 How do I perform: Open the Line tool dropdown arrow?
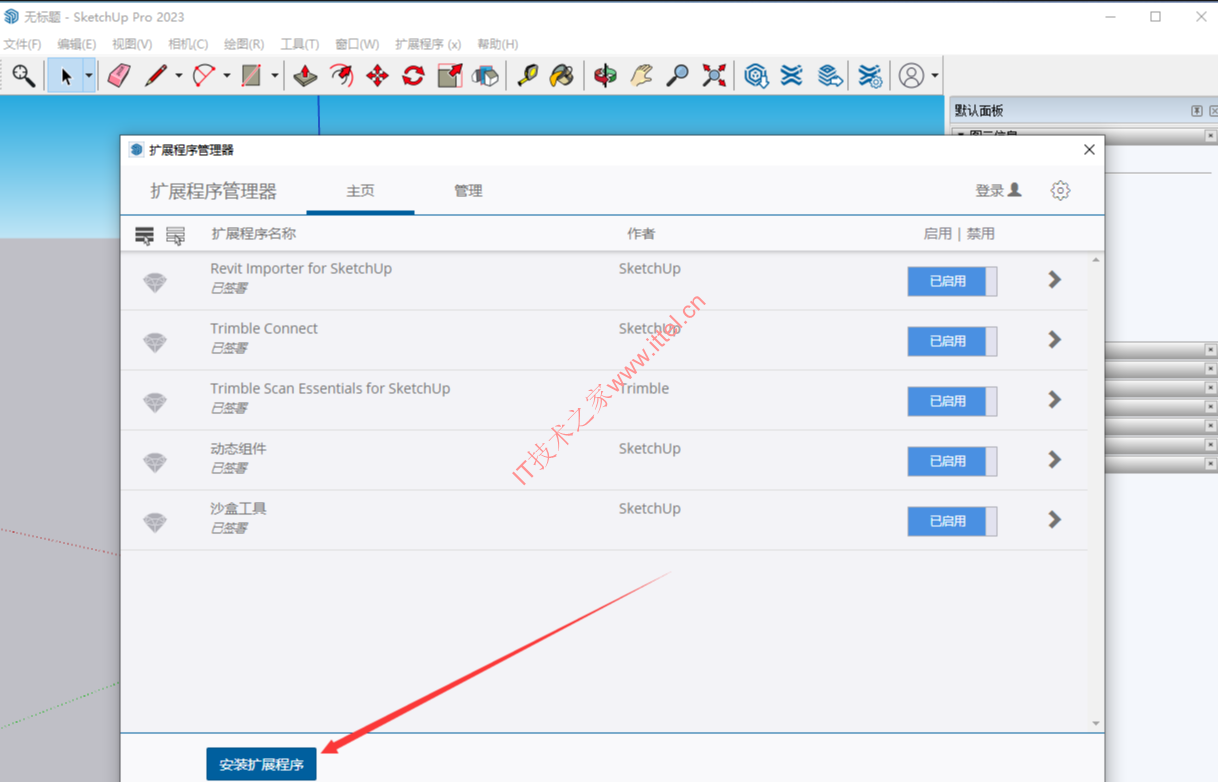[x=178, y=76]
